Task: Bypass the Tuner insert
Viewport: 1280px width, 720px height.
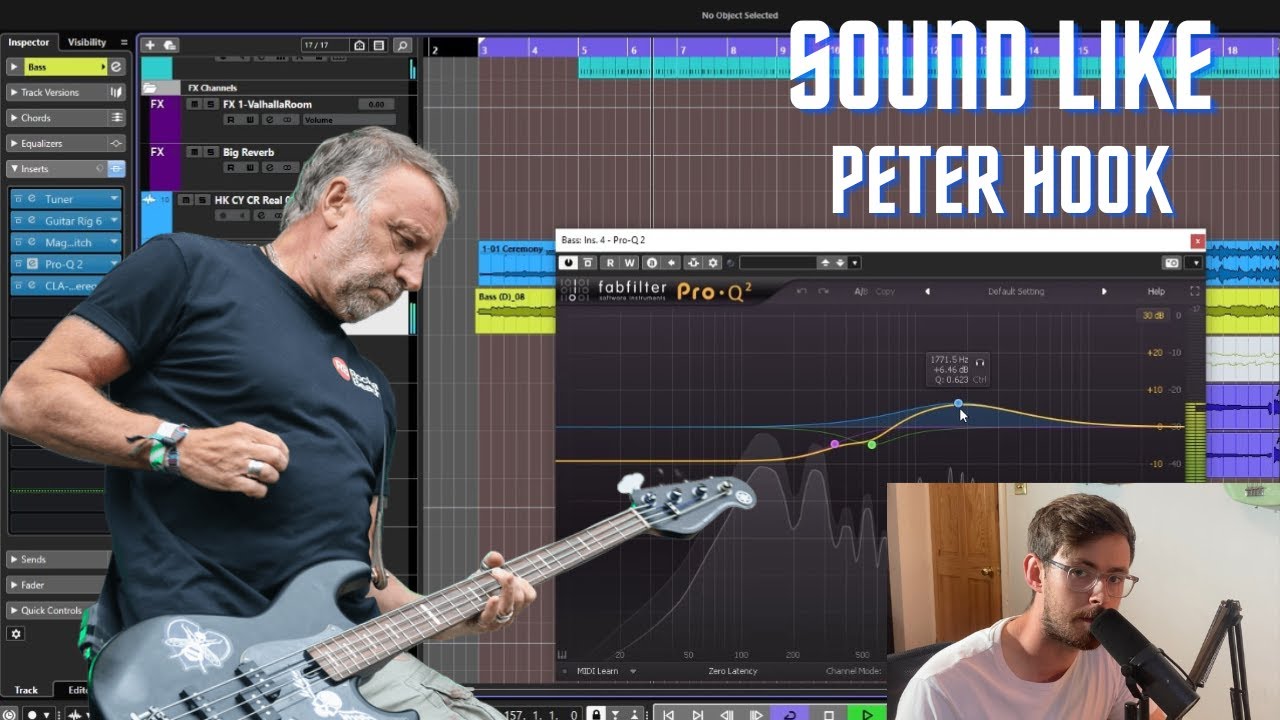Action: pyautogui.click(x=19, y=199)
